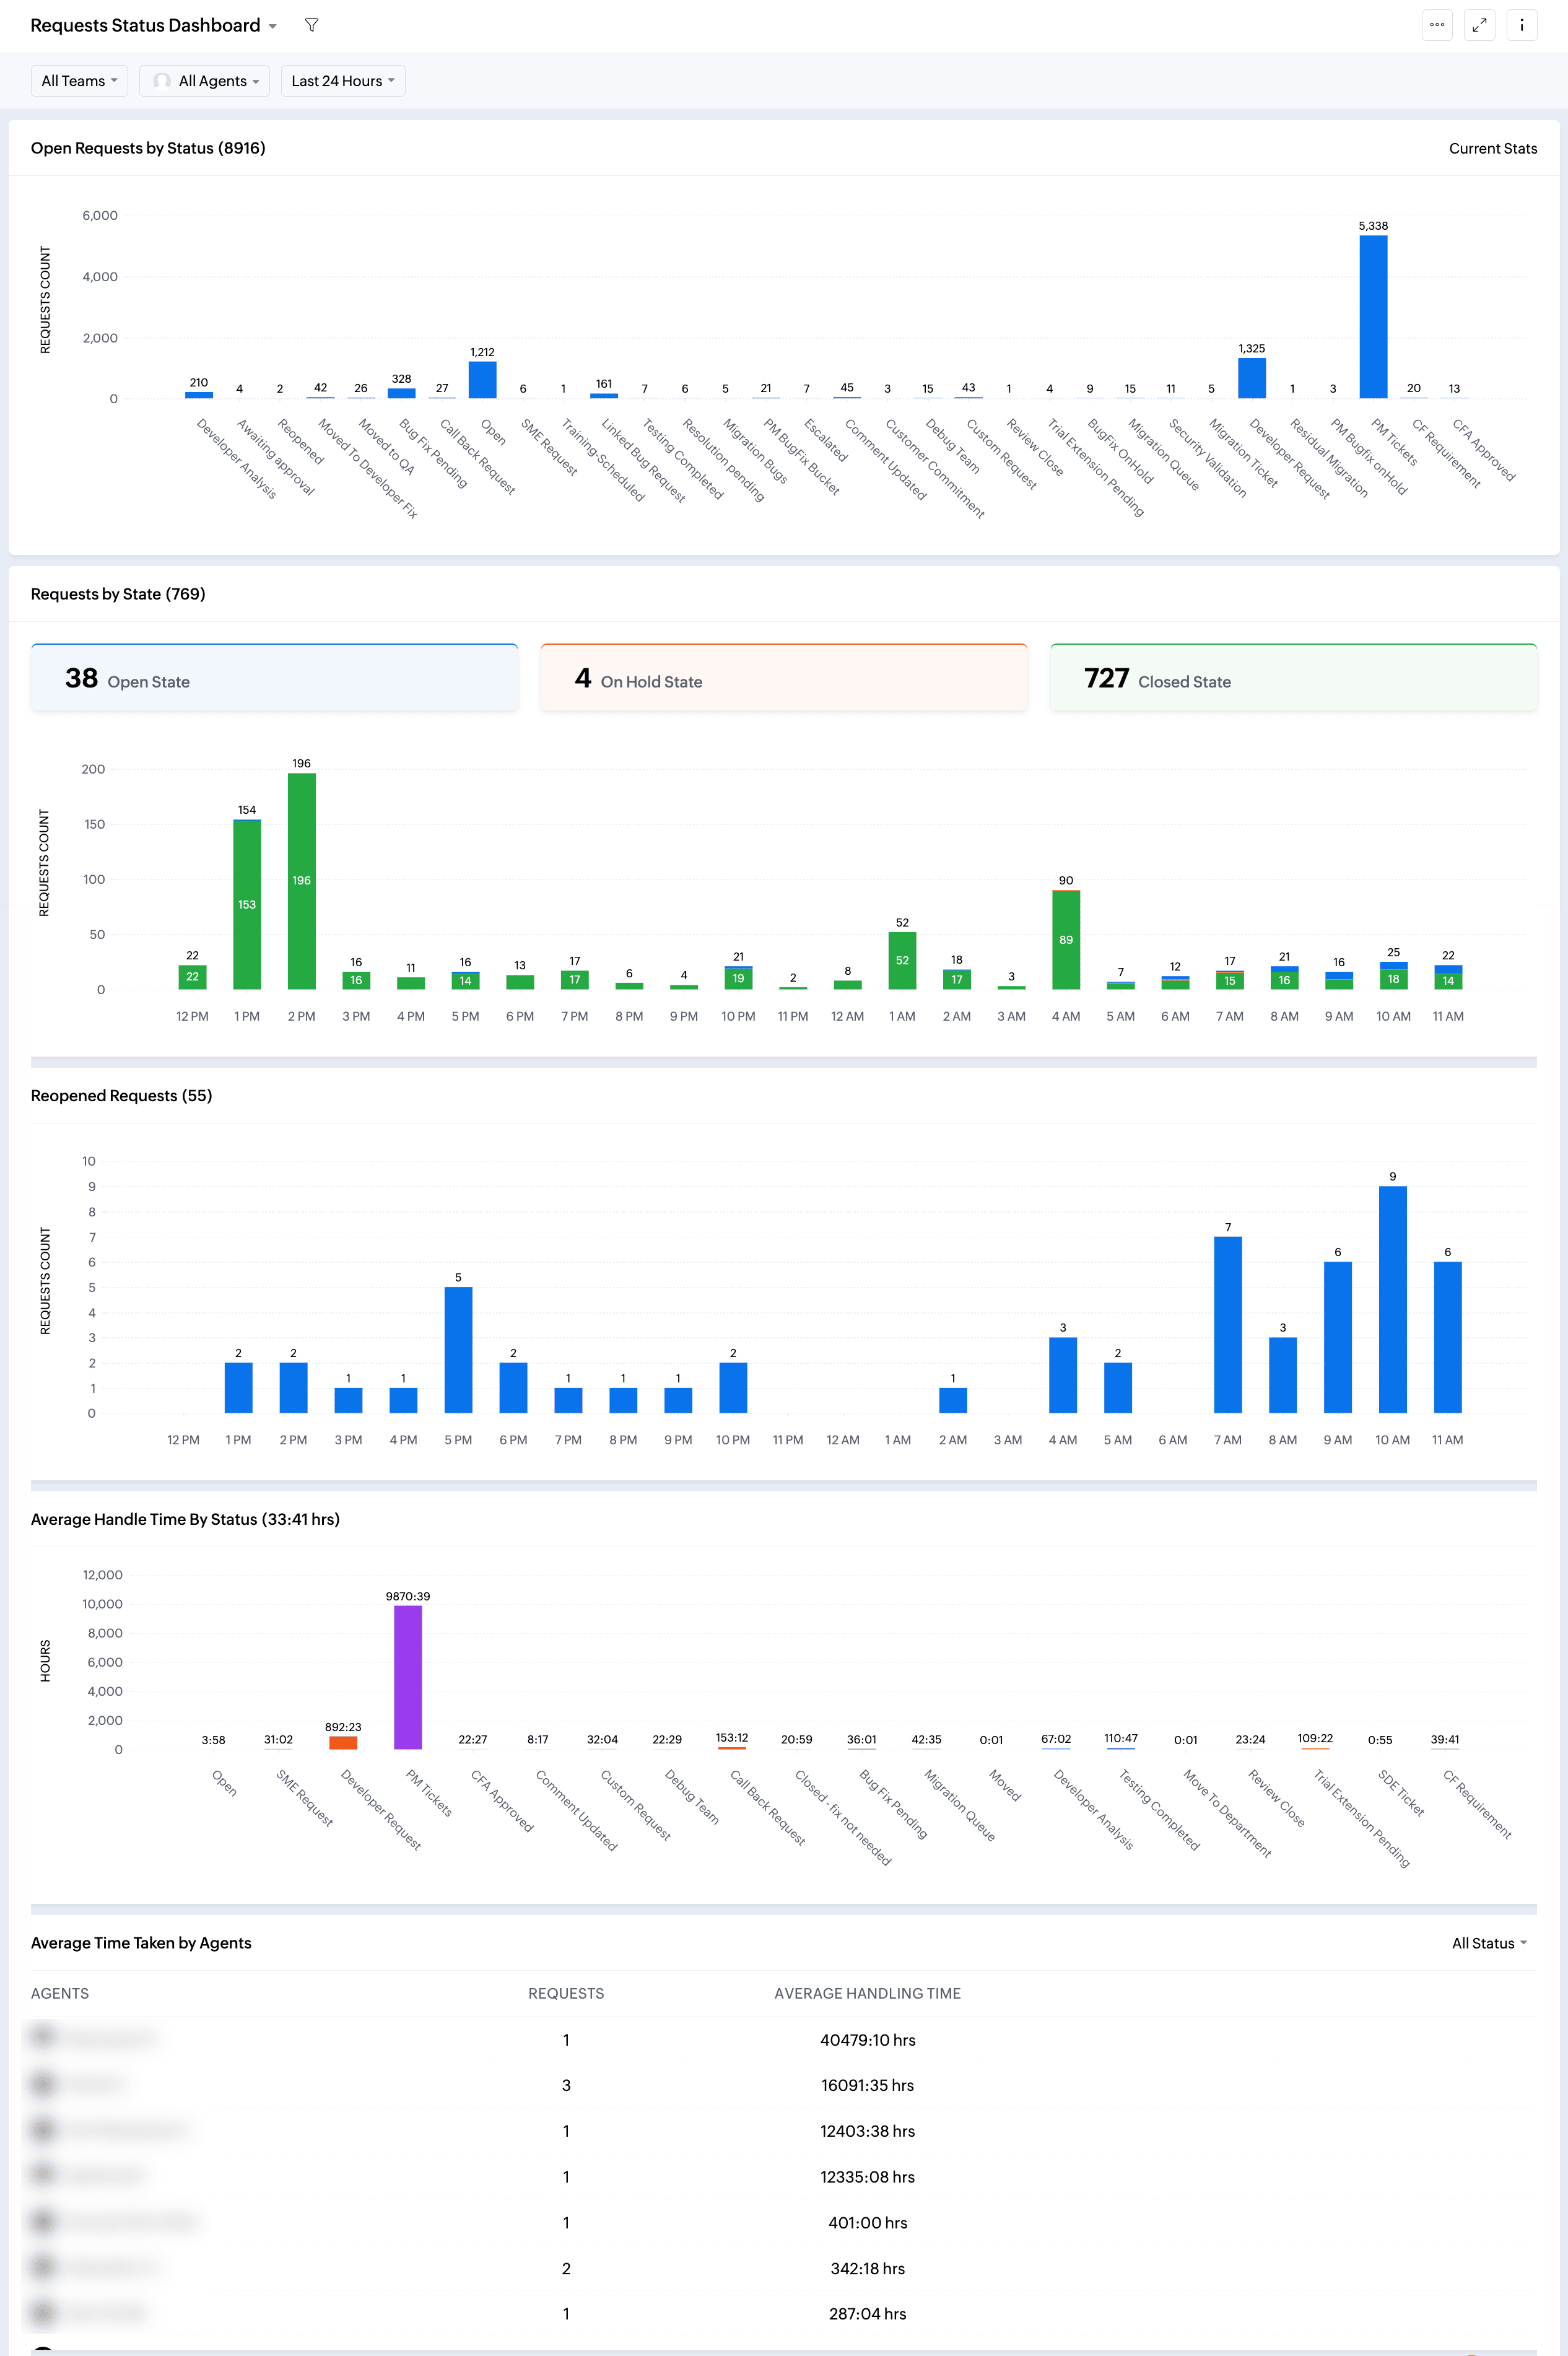Select the 38 Open State card

[274, 679]
